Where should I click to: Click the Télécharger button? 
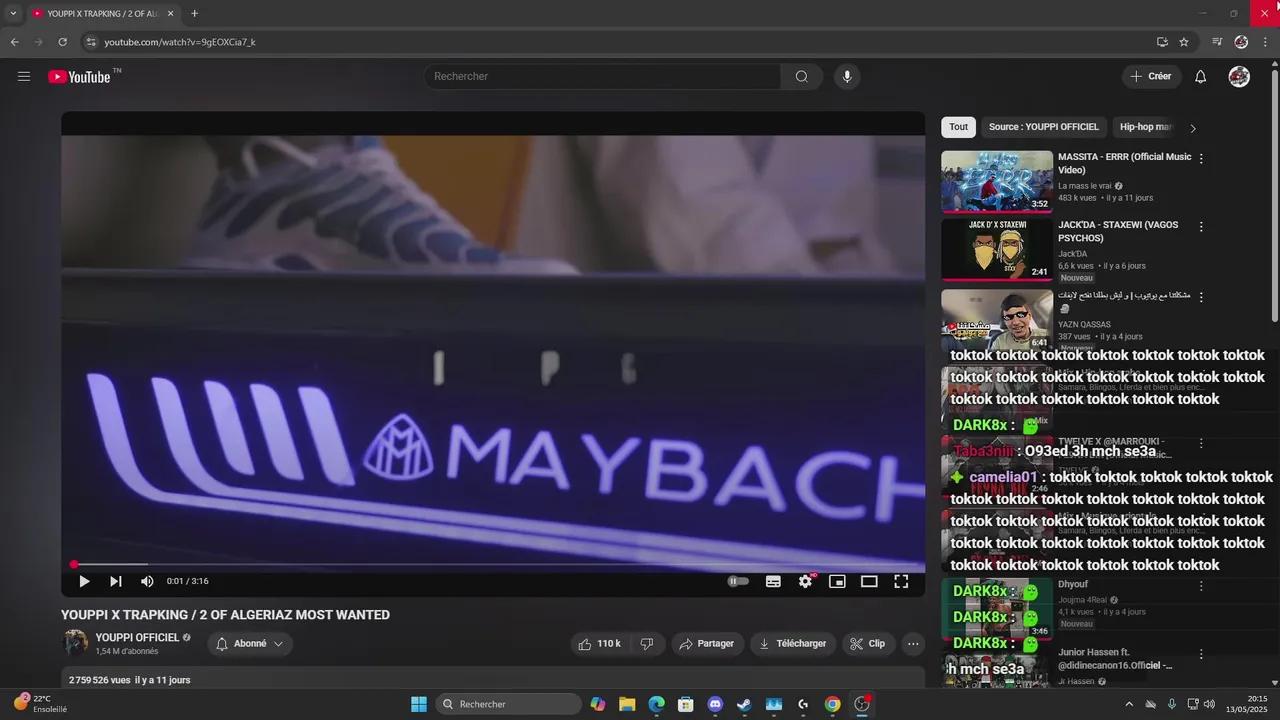click(793, 644)
